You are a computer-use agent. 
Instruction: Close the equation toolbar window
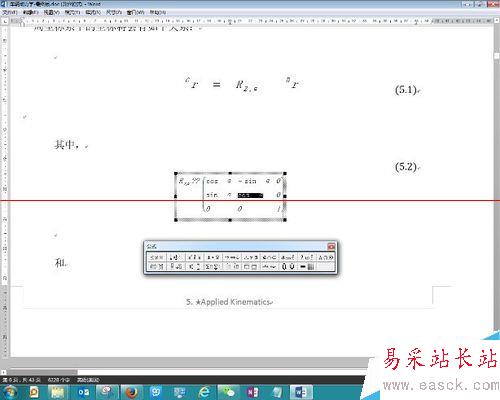point(331,246)
